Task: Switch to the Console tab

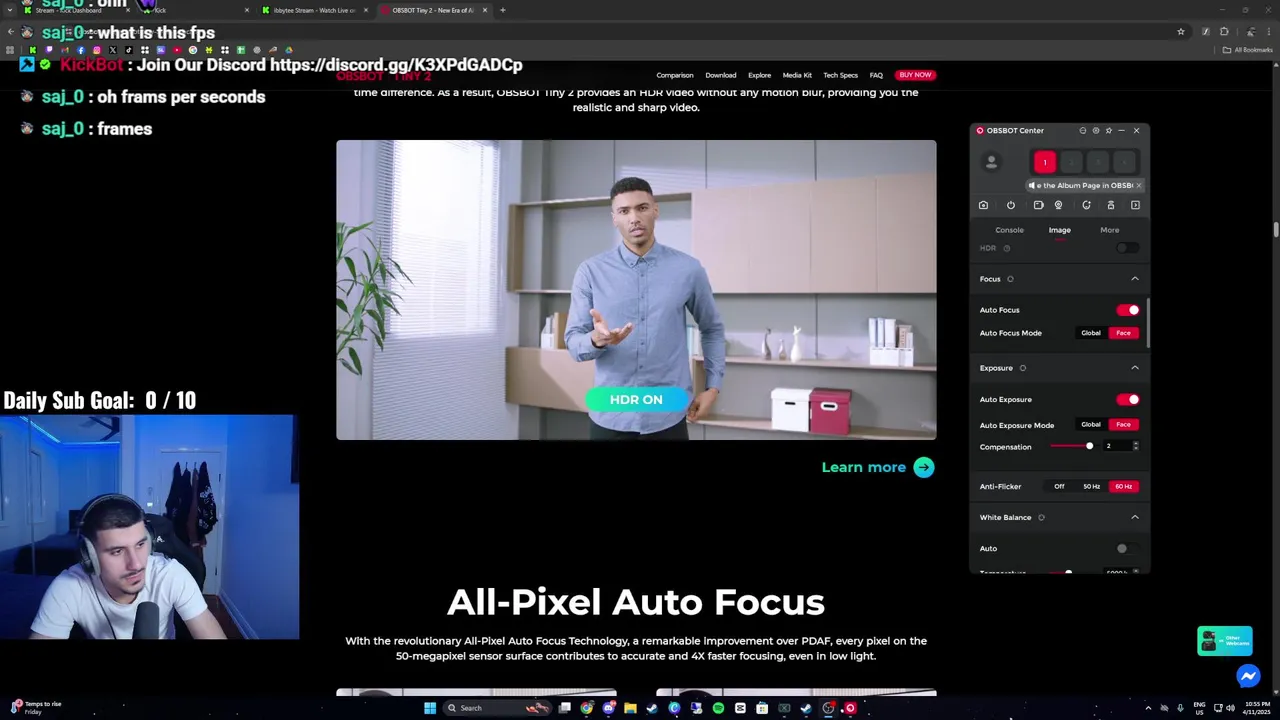Action: click(x=1009, y=230)
